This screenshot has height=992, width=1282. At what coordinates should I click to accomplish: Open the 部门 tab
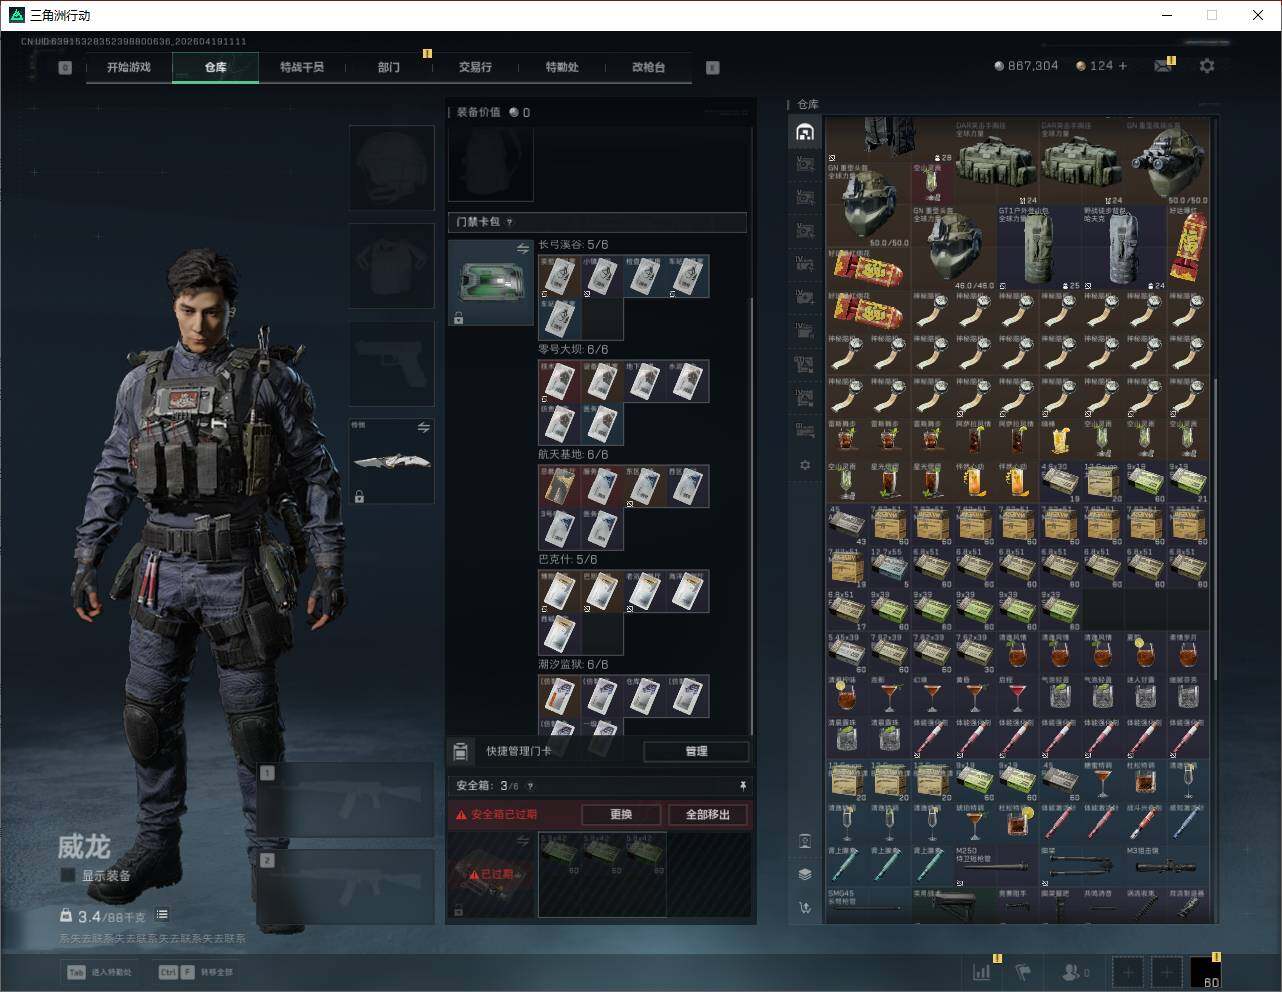click(x=389, y=67)
